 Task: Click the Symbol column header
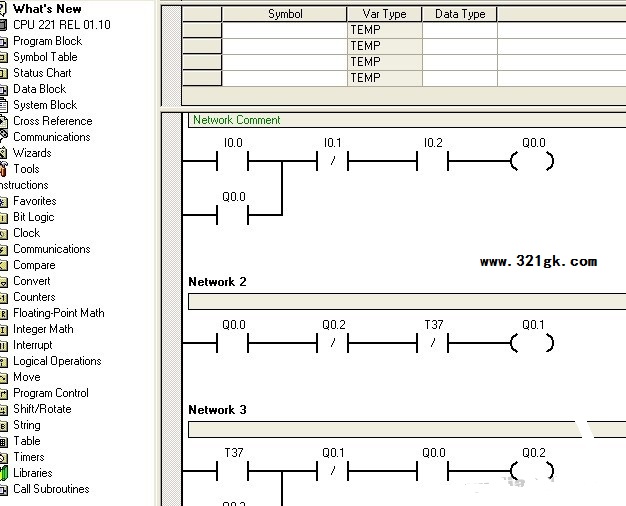pos(285,14)
